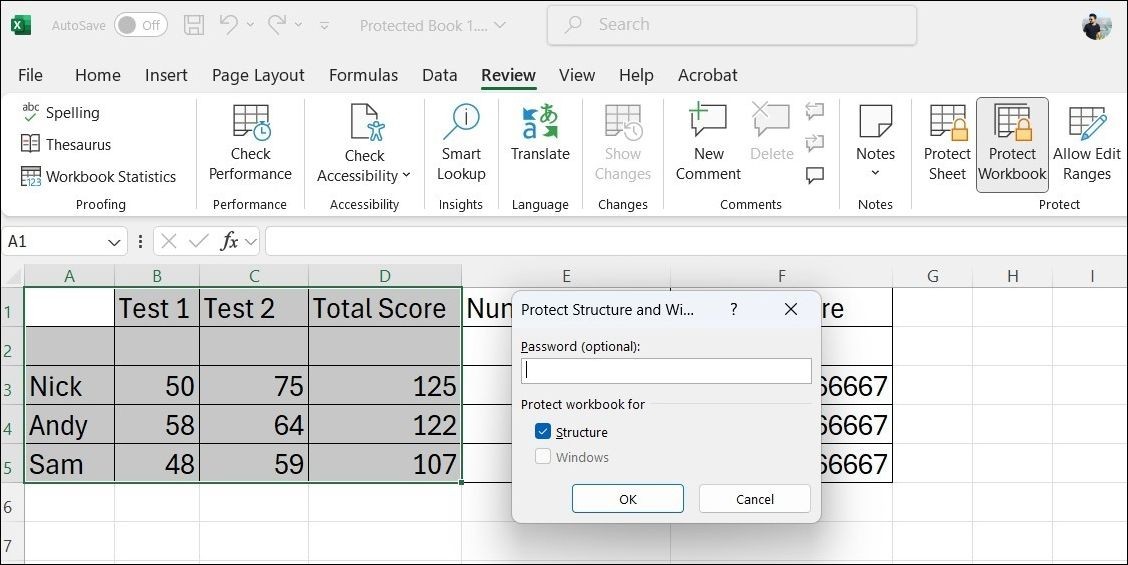Close the Protect Structure and Windows dialog

pyautogui.click(x=791, y=309)
